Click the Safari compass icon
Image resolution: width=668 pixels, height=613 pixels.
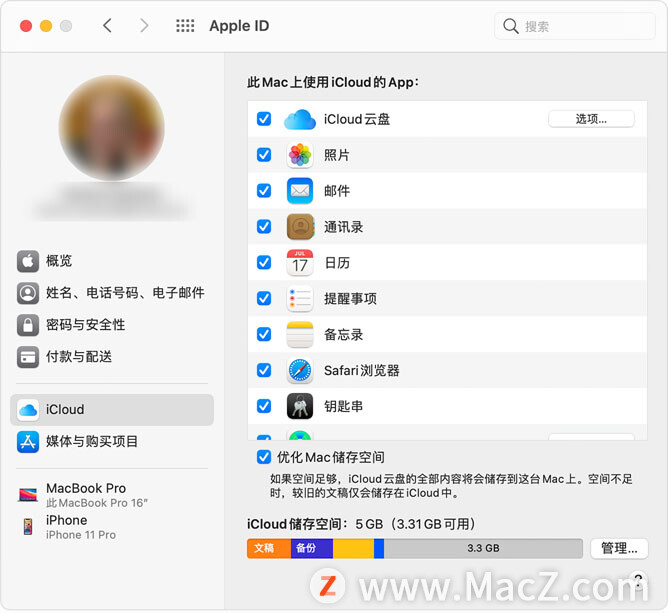point(300,370)
